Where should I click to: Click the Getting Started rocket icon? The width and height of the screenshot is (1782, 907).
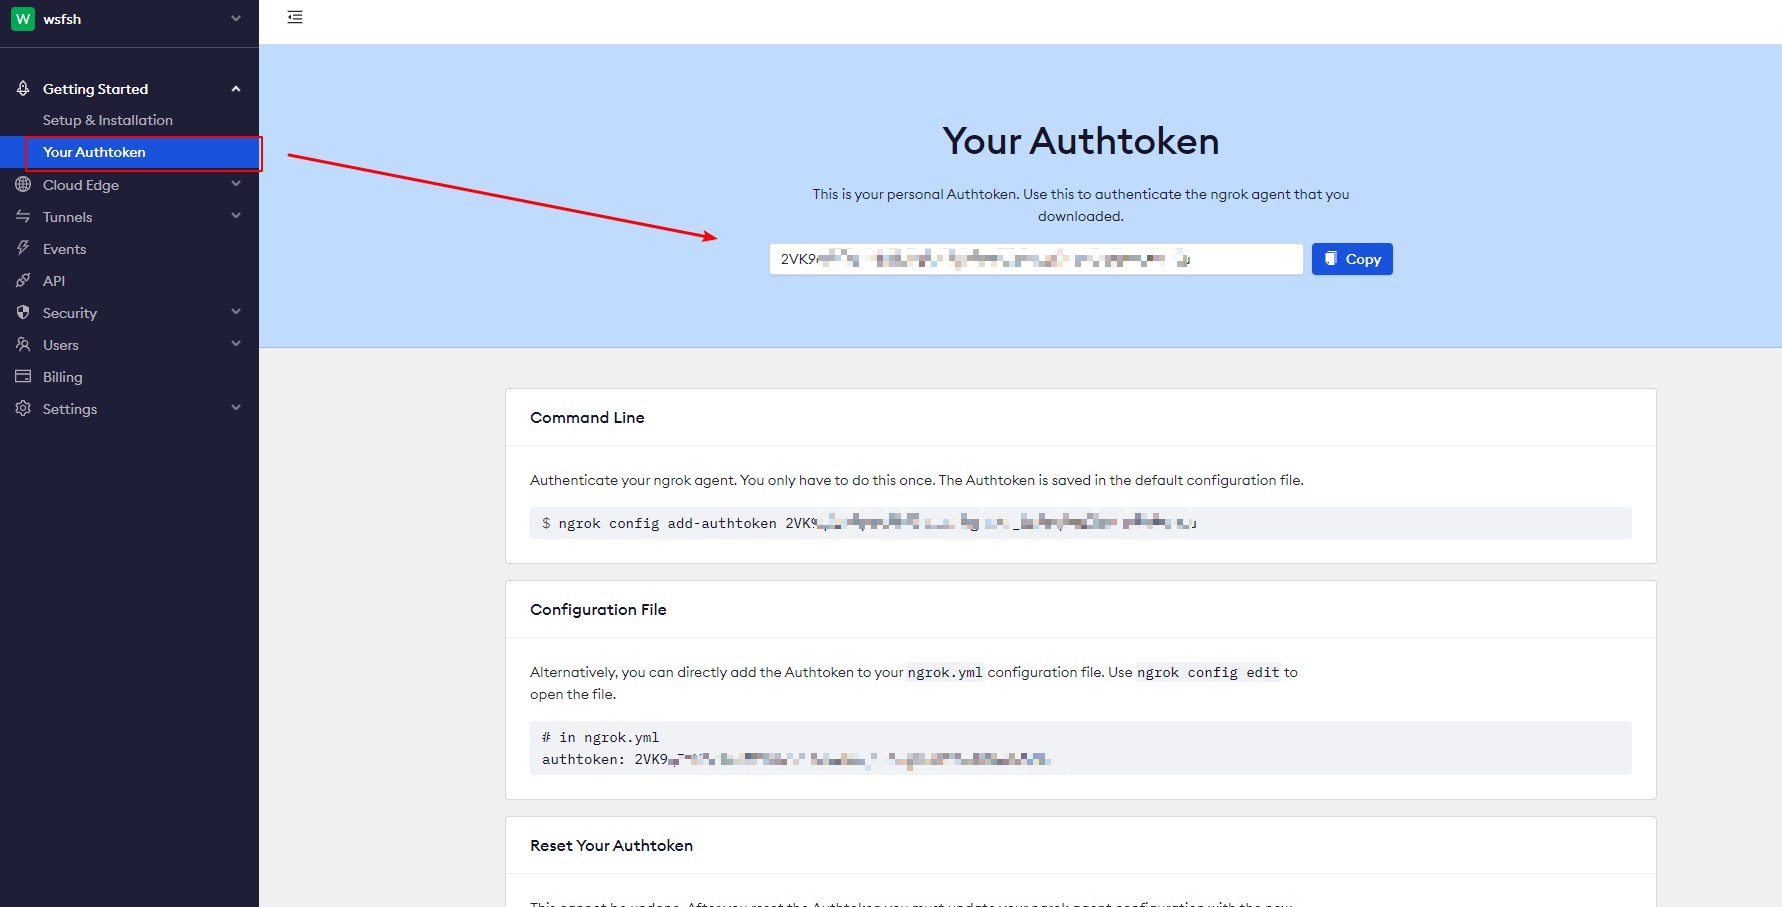[23, 89]
